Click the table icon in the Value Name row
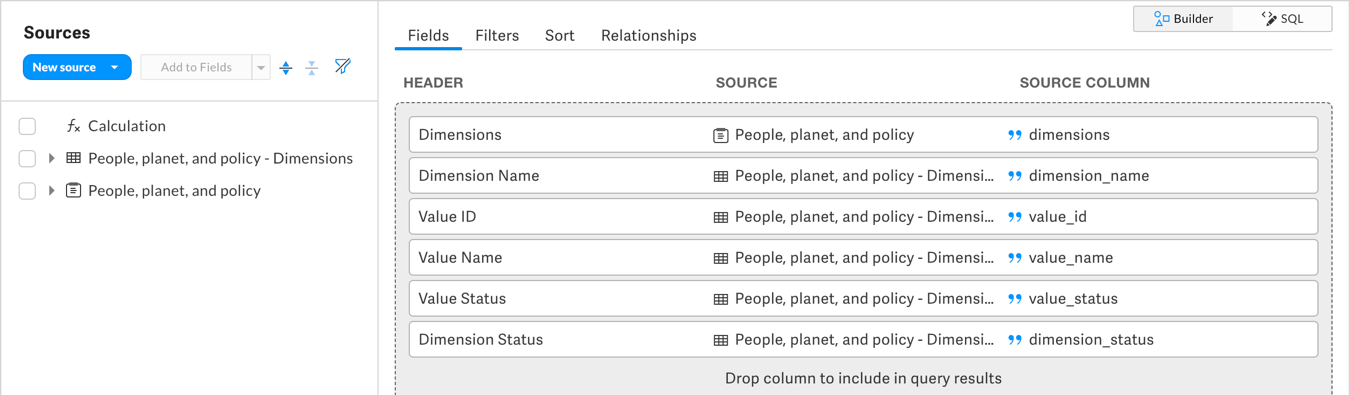The width and height of the screenshot is (1350, 395). [720, 258]
